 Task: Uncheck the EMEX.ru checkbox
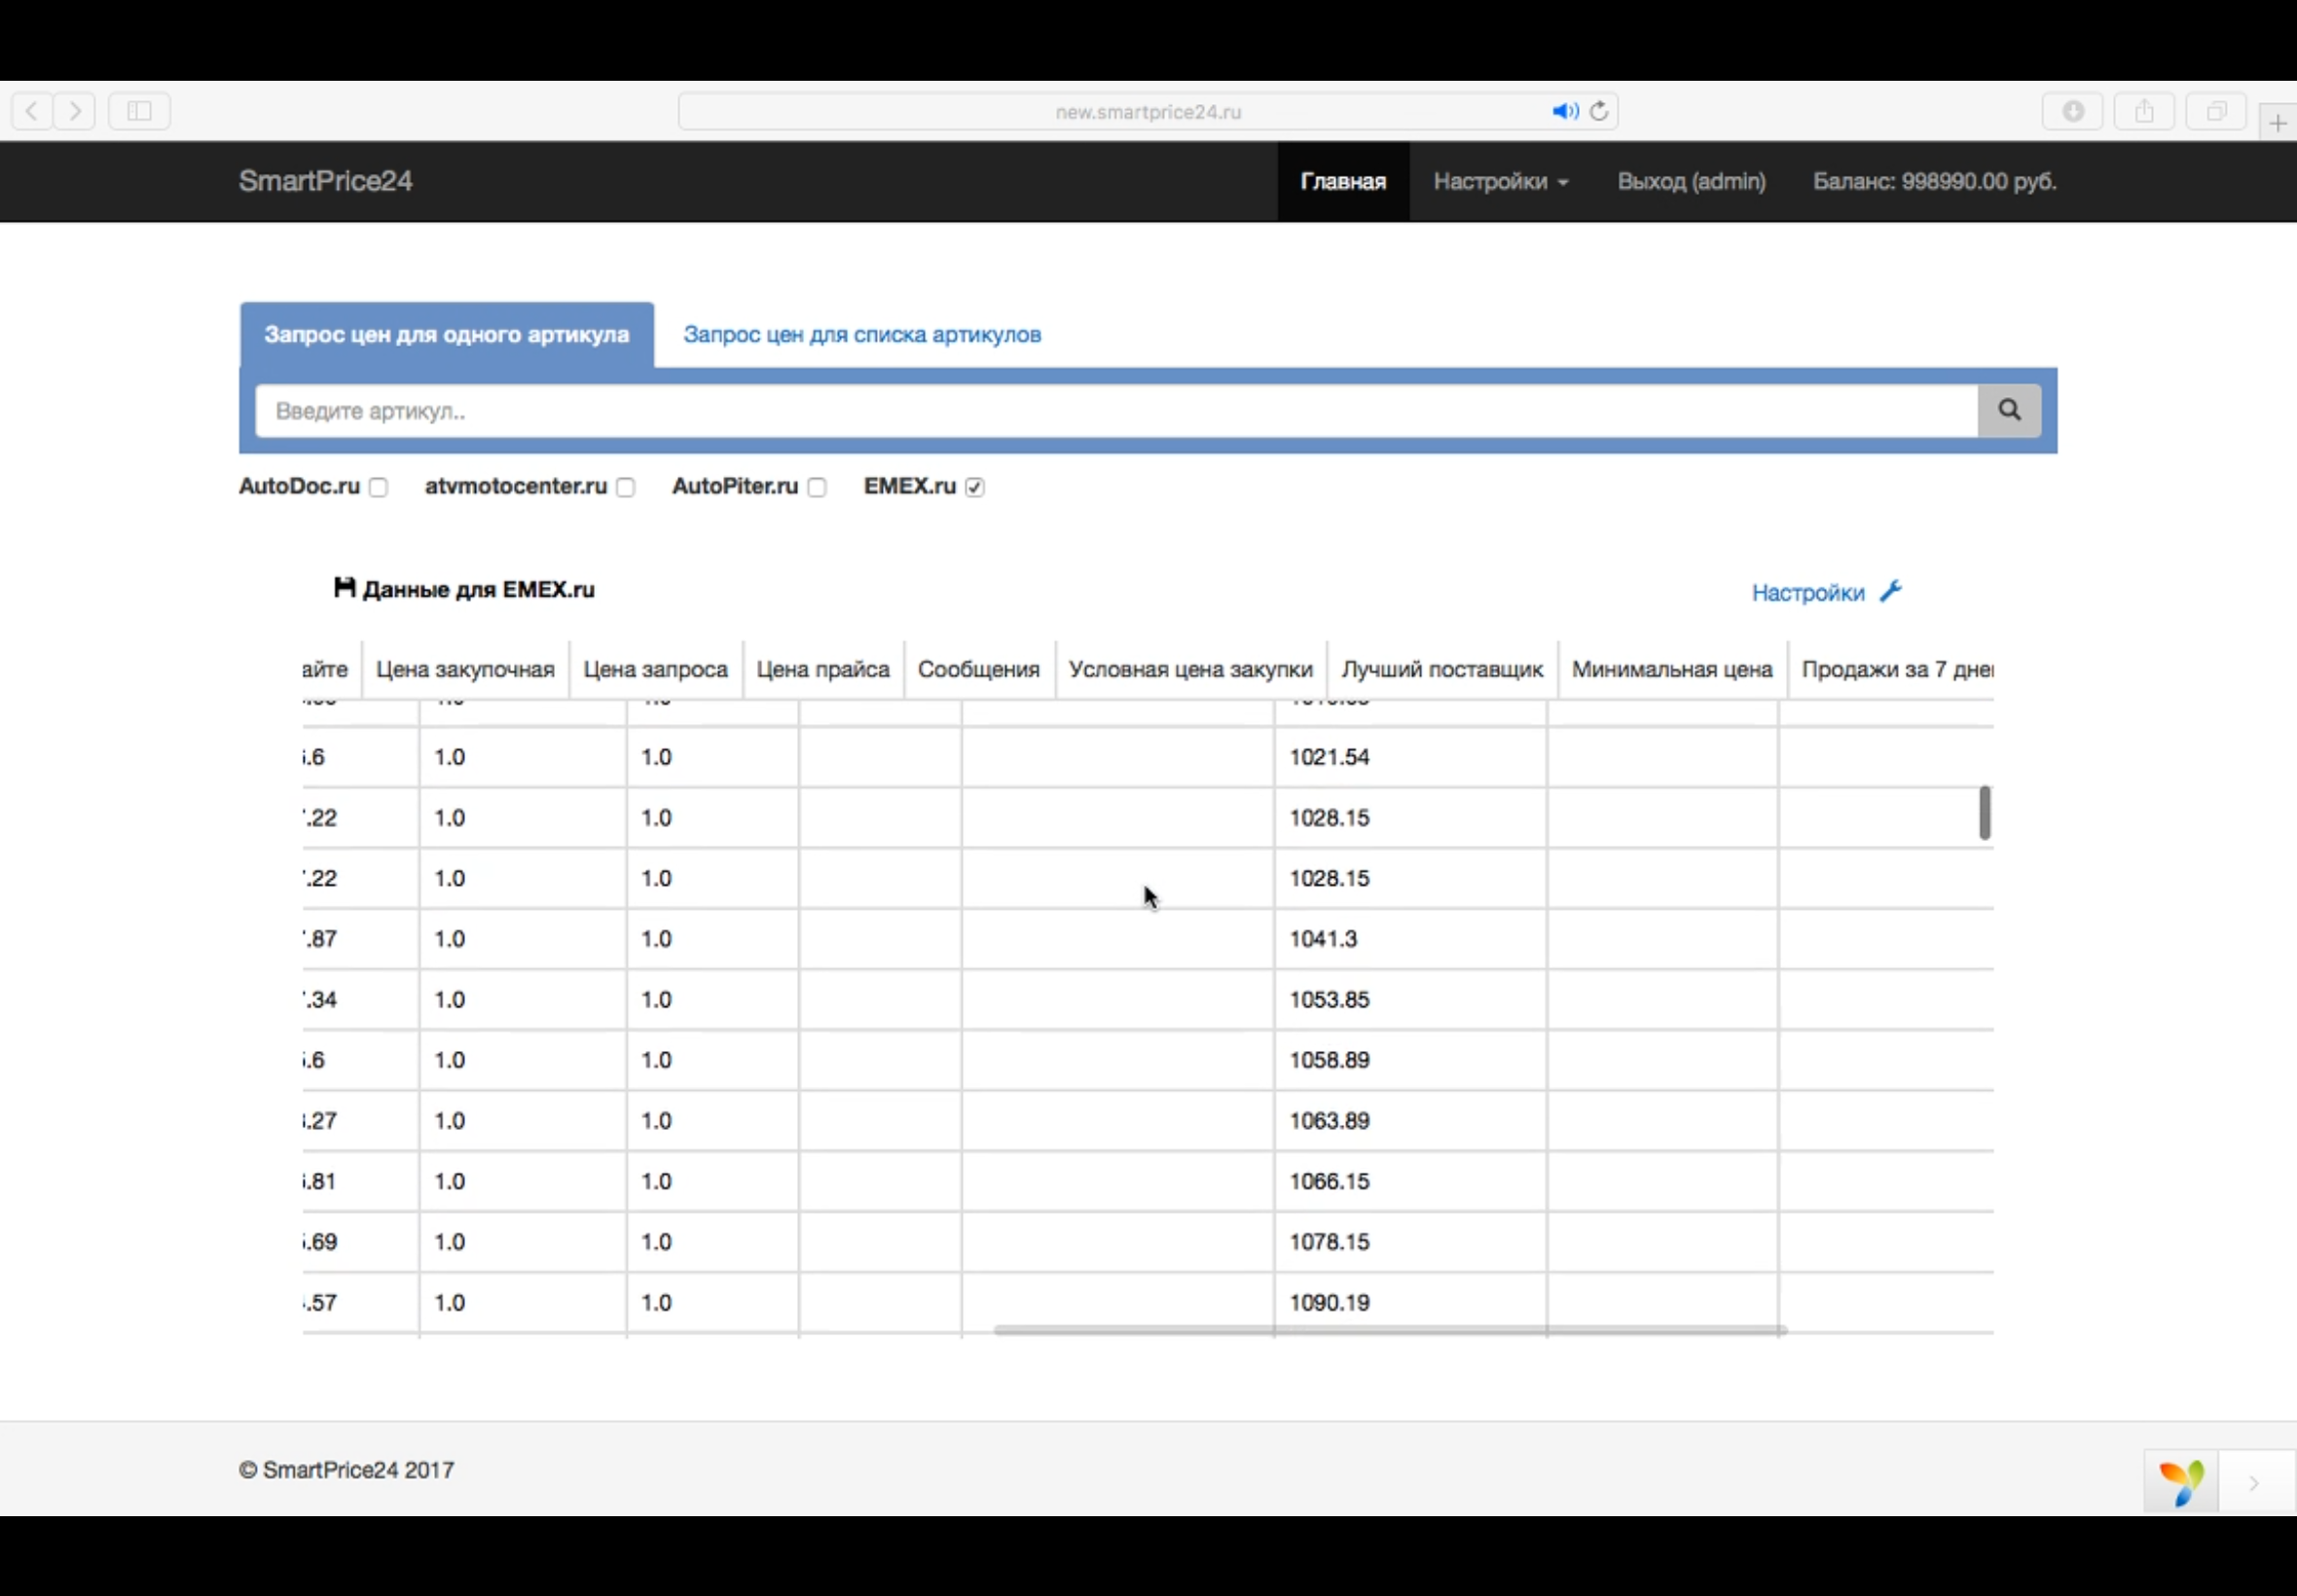(975, 487)
